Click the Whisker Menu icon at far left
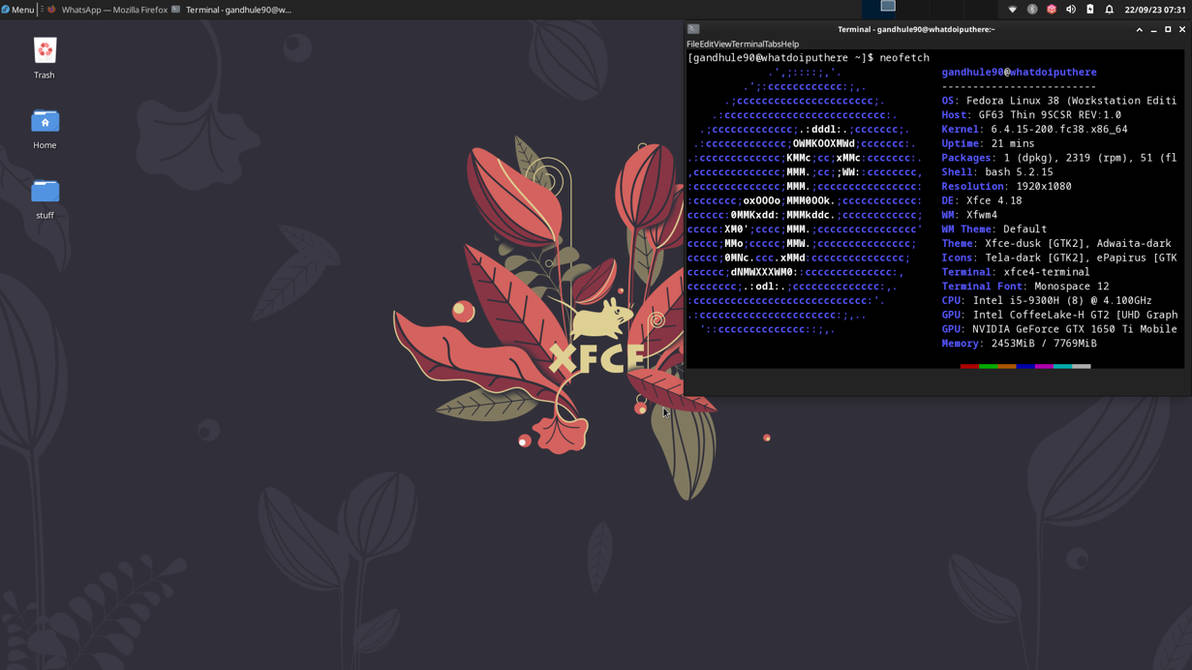Image resolution: width=1192 pixels, height=670 pixels. [x=8, y=9]
